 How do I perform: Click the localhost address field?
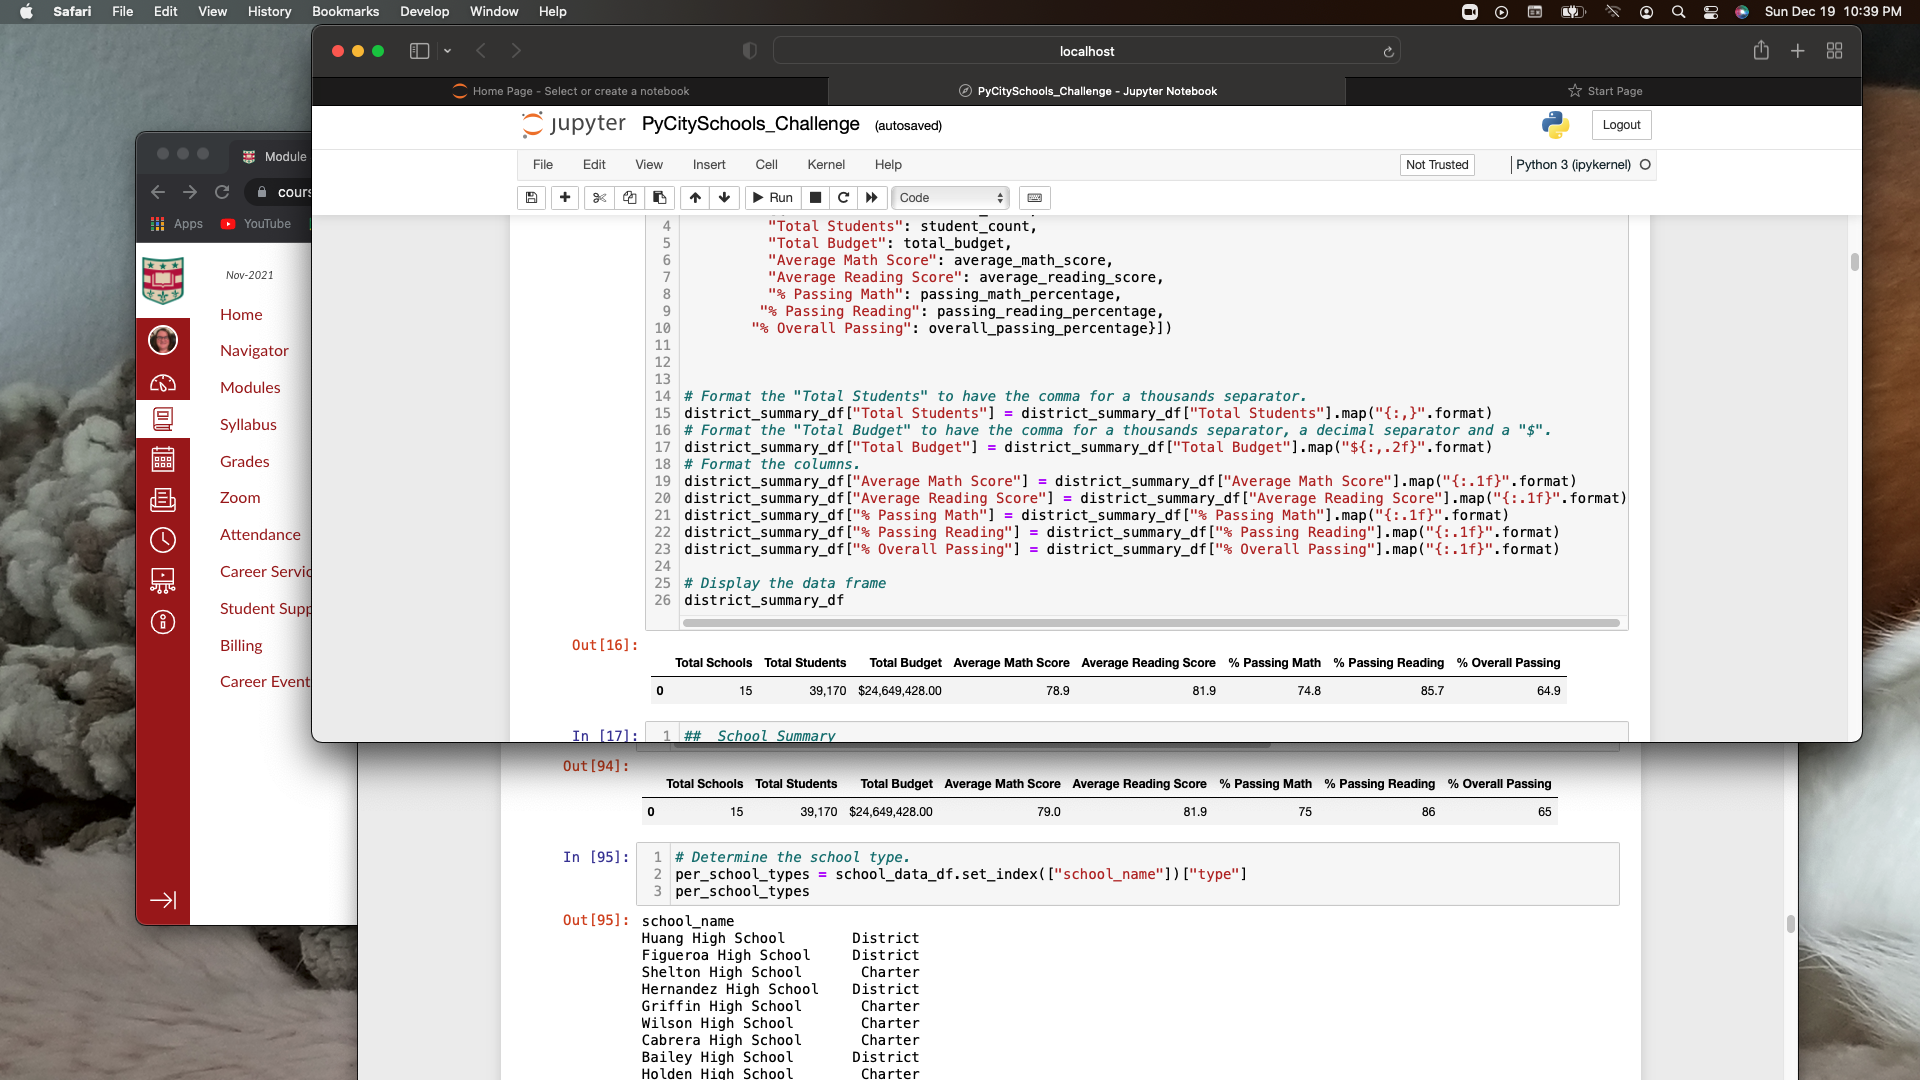[1087, 51]
